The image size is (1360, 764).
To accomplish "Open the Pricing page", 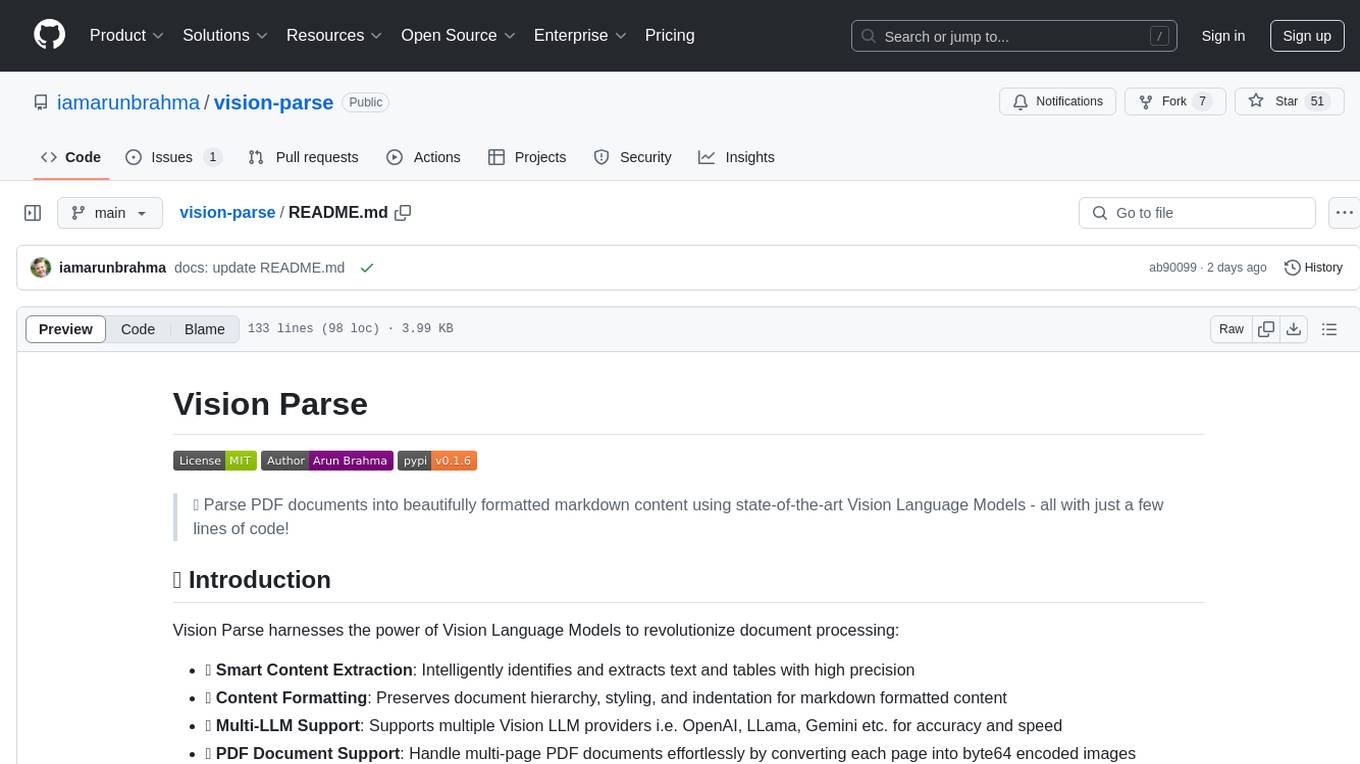I will pyautogui.click(x=670, y=35).
